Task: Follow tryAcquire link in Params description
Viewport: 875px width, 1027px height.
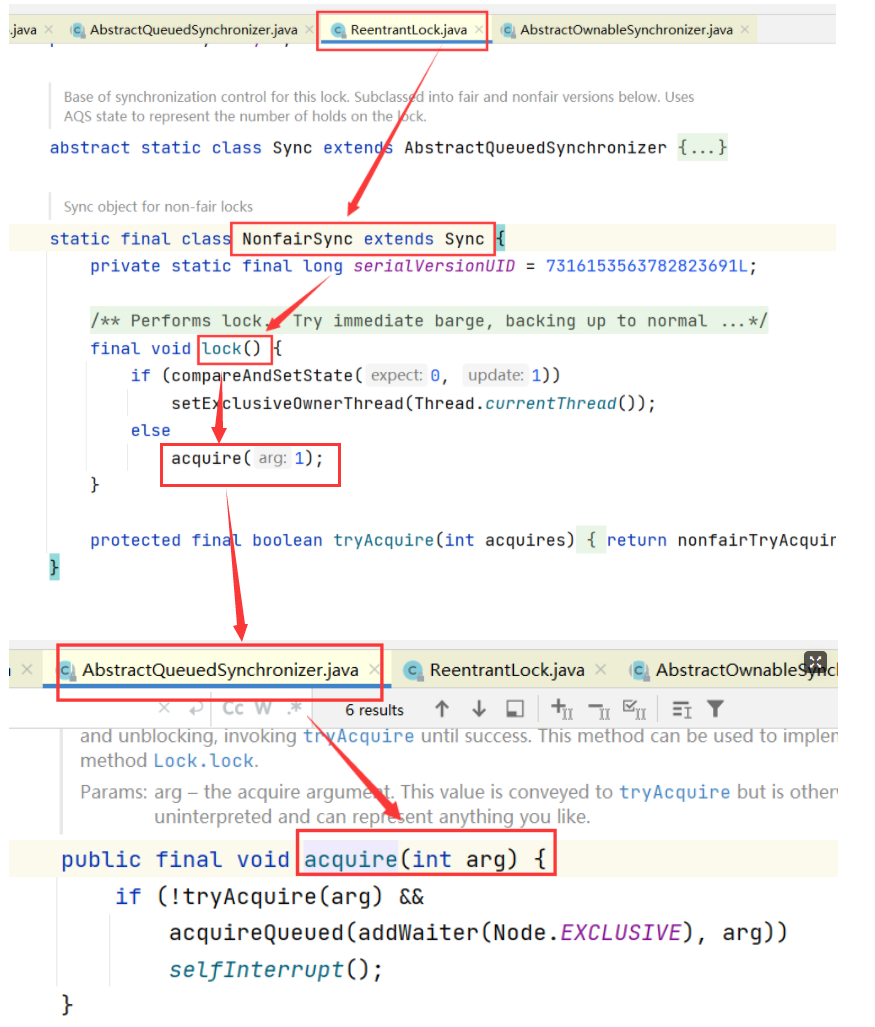Action: click(x=675, y=793)
